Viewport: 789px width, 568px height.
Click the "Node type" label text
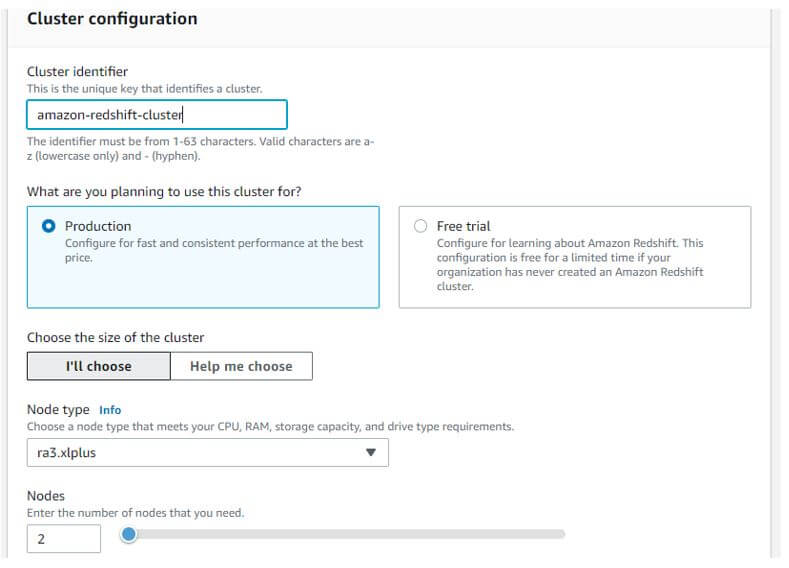click(58, 410)
